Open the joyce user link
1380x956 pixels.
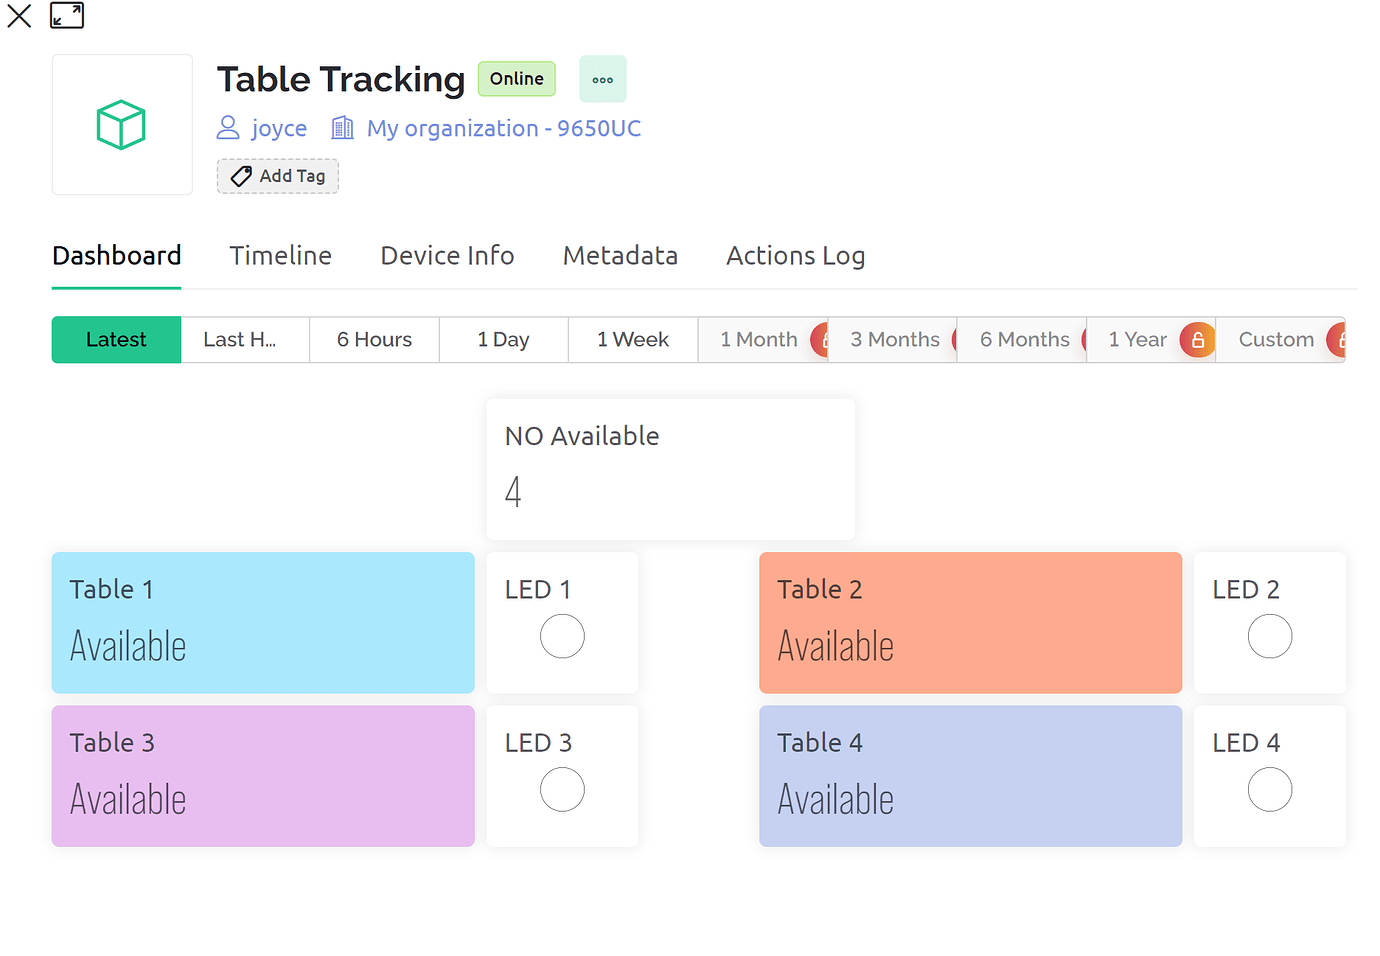[279, 128]
